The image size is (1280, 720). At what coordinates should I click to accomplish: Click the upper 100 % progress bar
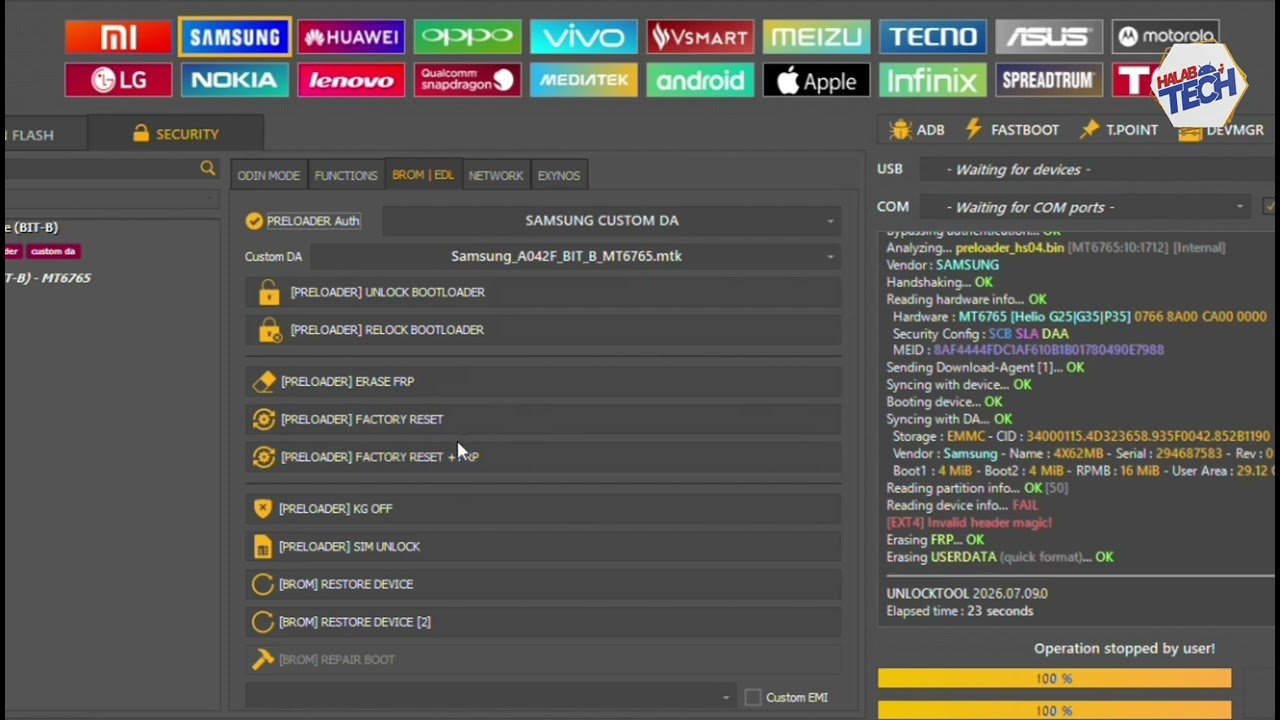coord(1054,678)
